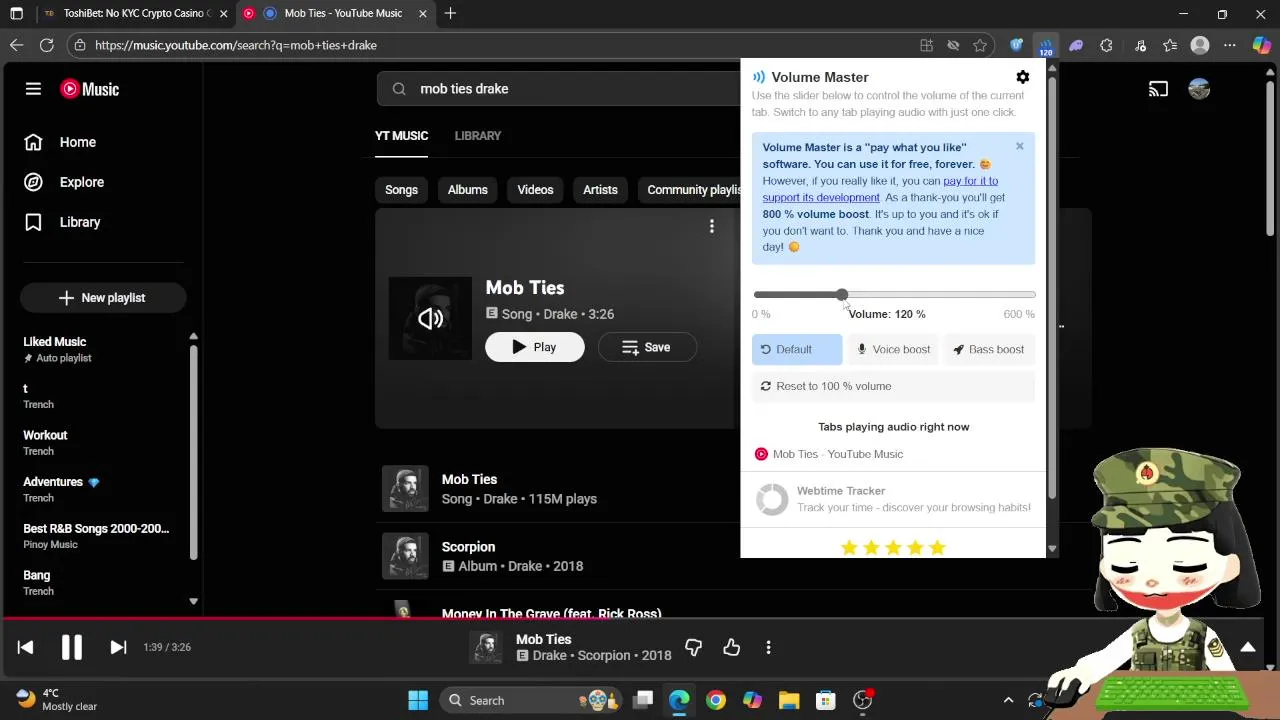Open Windows Start menu
The height and width of the screenshot is (720, 1280).
pos(418,700)
